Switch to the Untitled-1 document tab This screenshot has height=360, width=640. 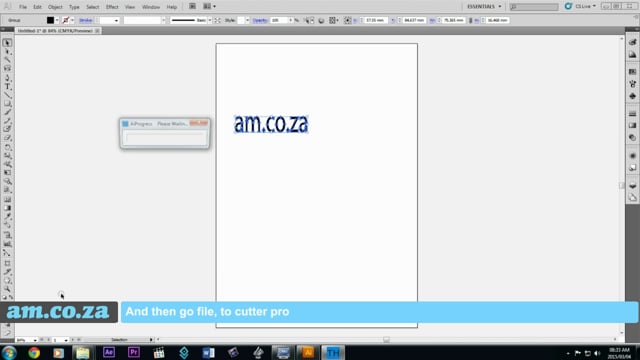click(55, 31)
